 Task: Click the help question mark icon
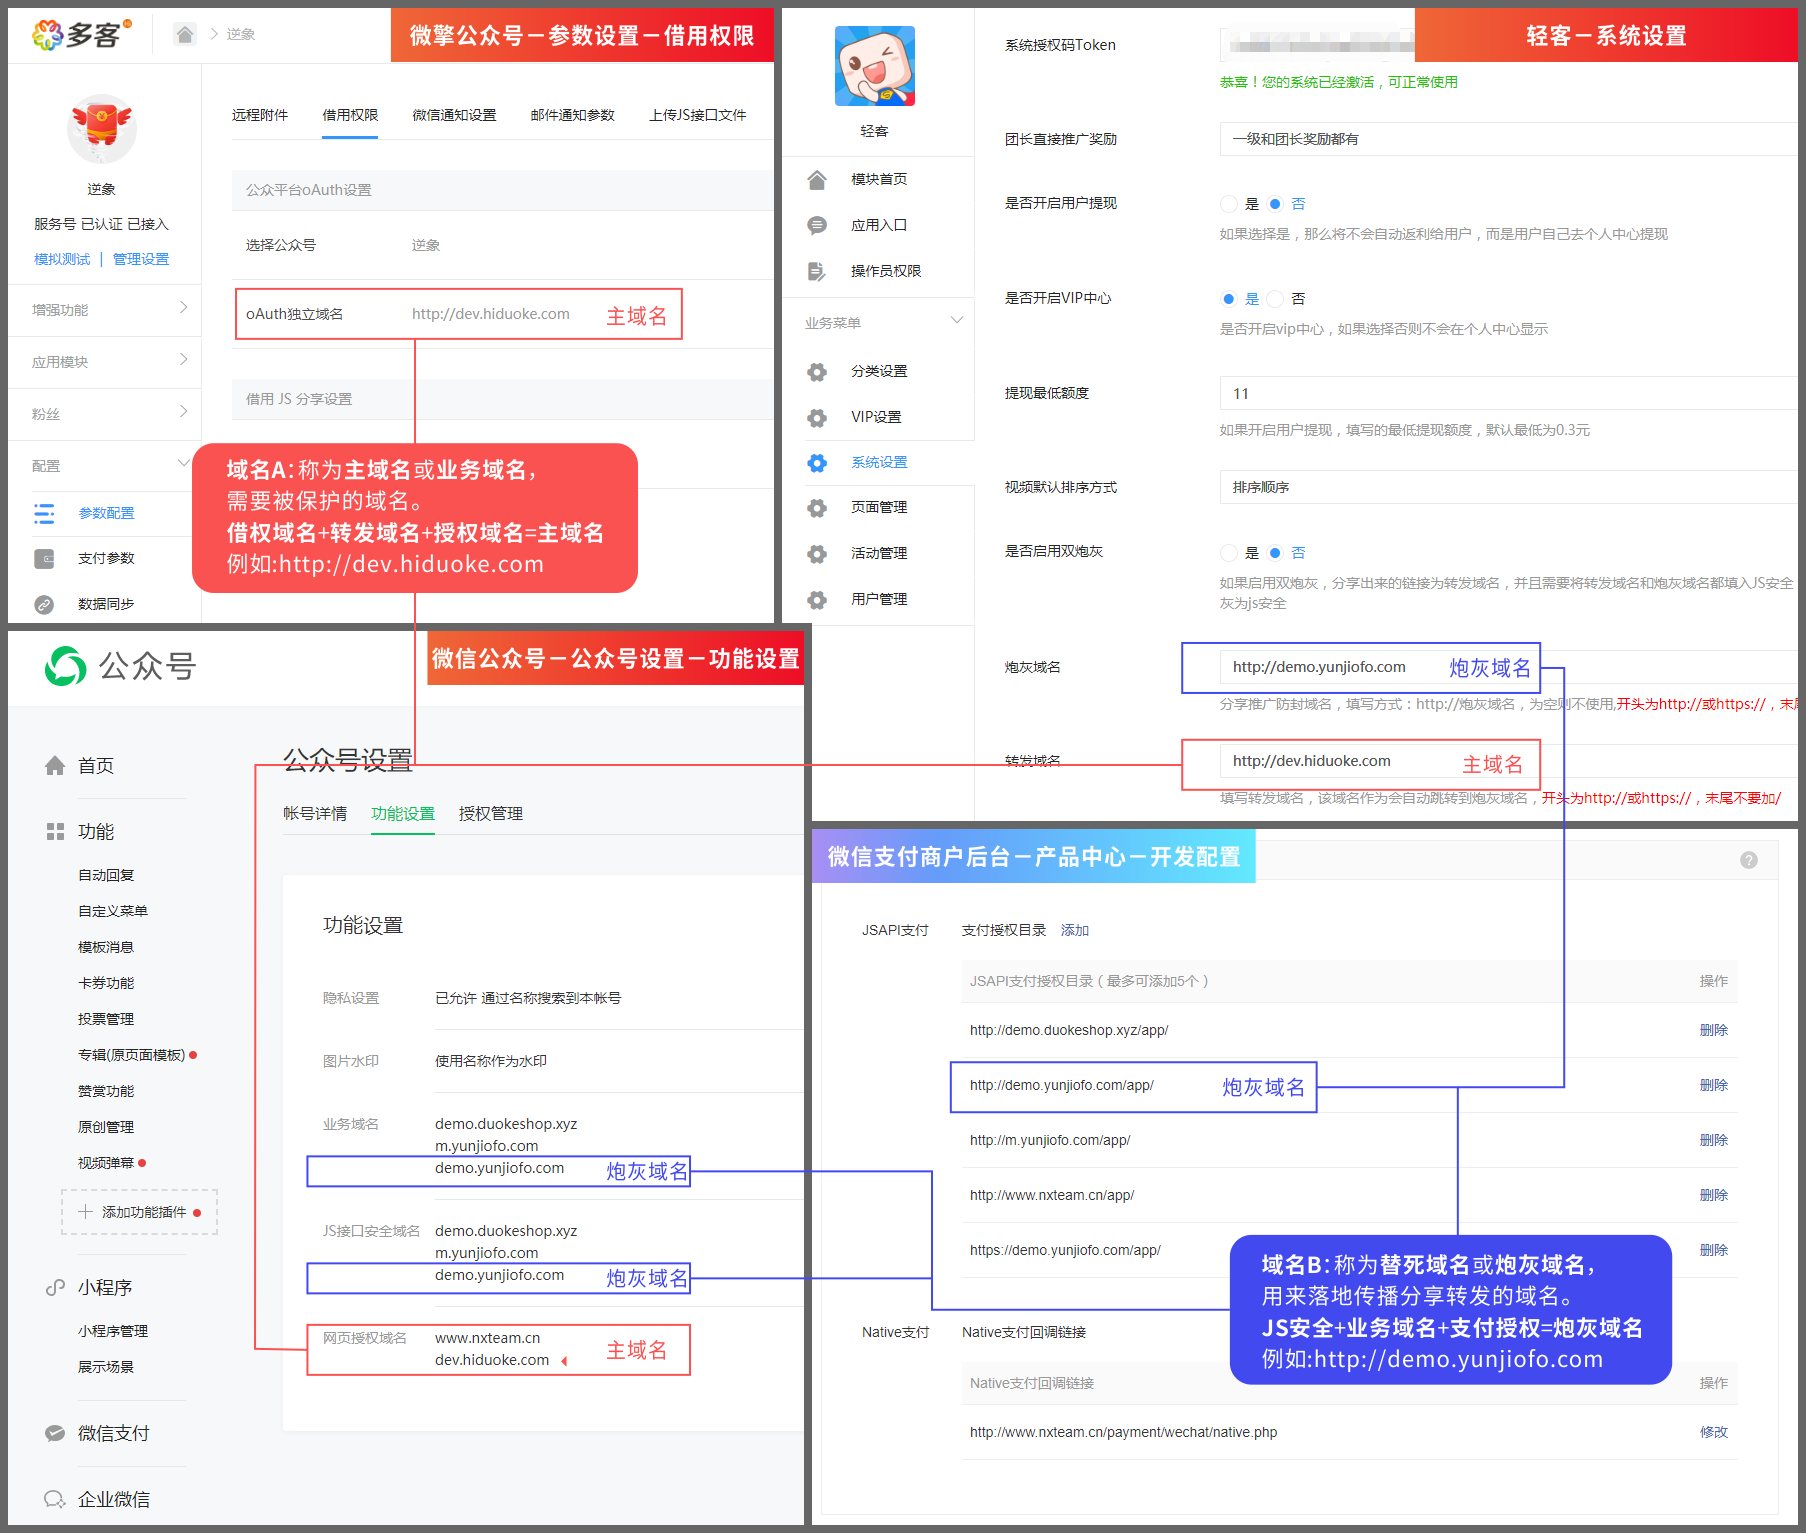click(x=1749, y=860)
